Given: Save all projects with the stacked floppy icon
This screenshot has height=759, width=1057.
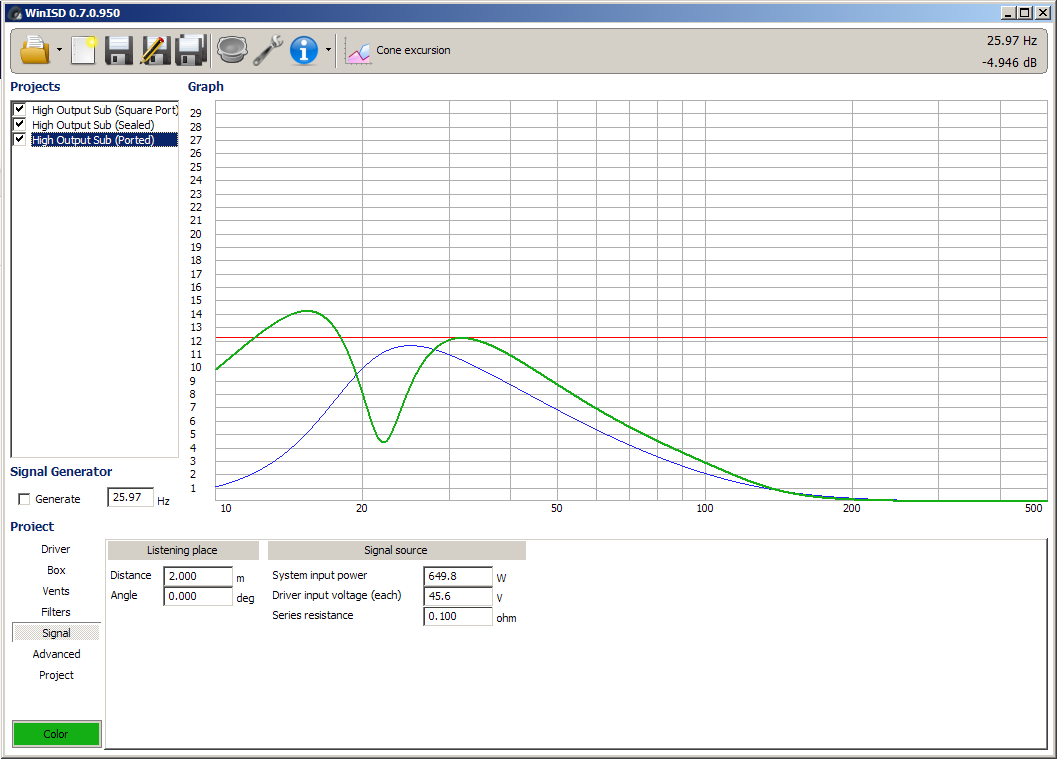Looking at the screenshot, I should 191,50.
